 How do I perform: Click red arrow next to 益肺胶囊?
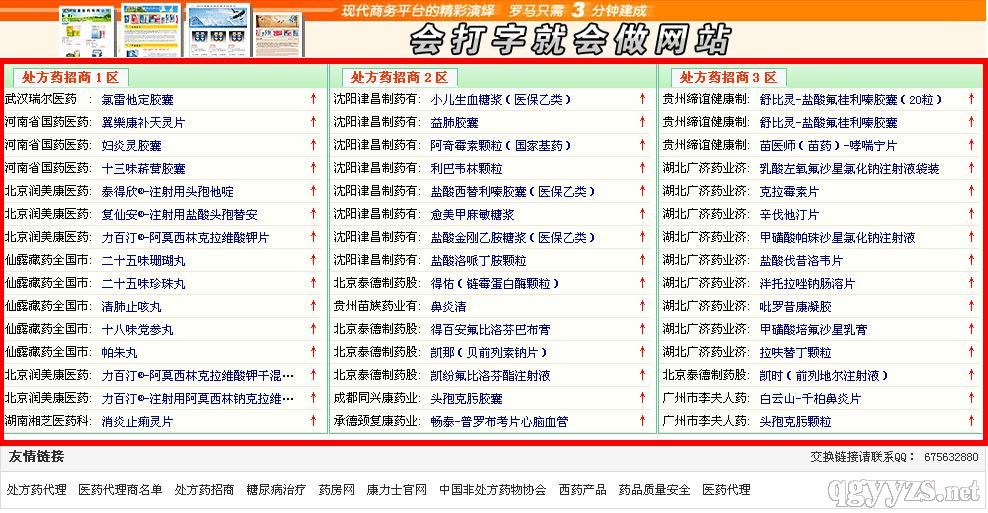pyautogui.click(x=642, y=122)
